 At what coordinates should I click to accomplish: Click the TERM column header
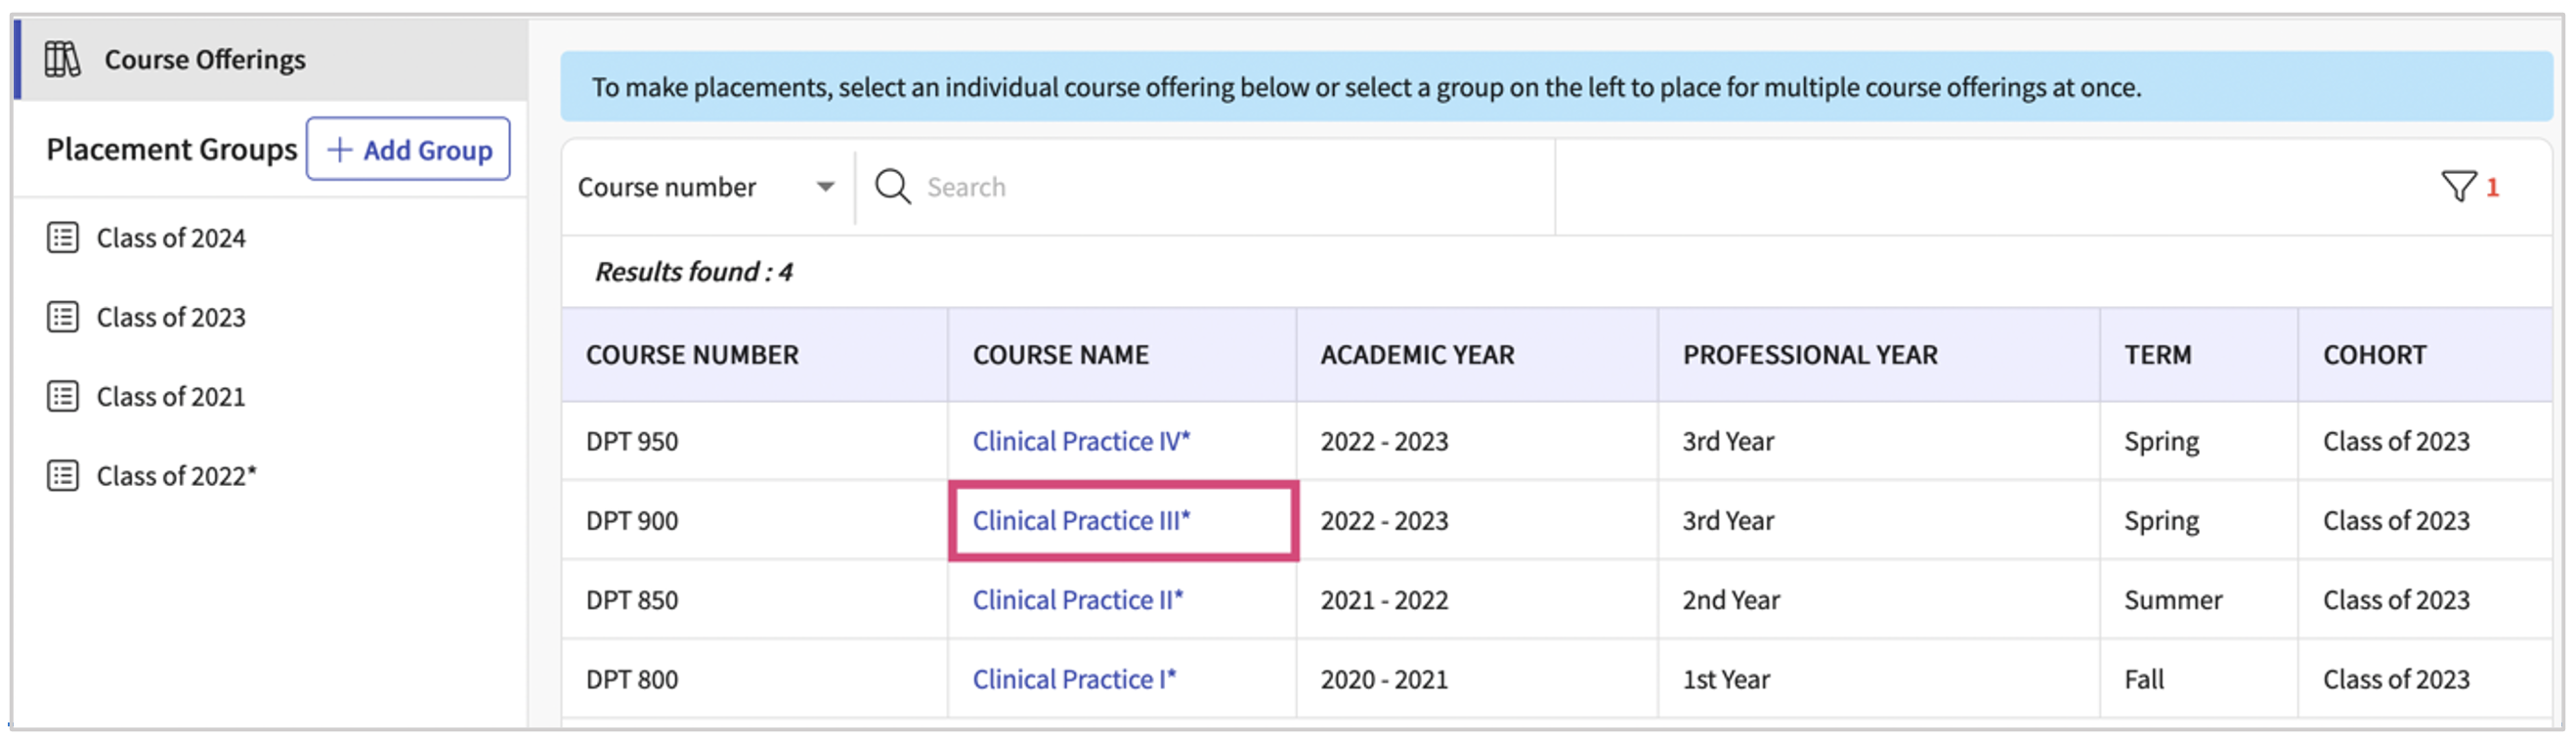pos(2157,355)
